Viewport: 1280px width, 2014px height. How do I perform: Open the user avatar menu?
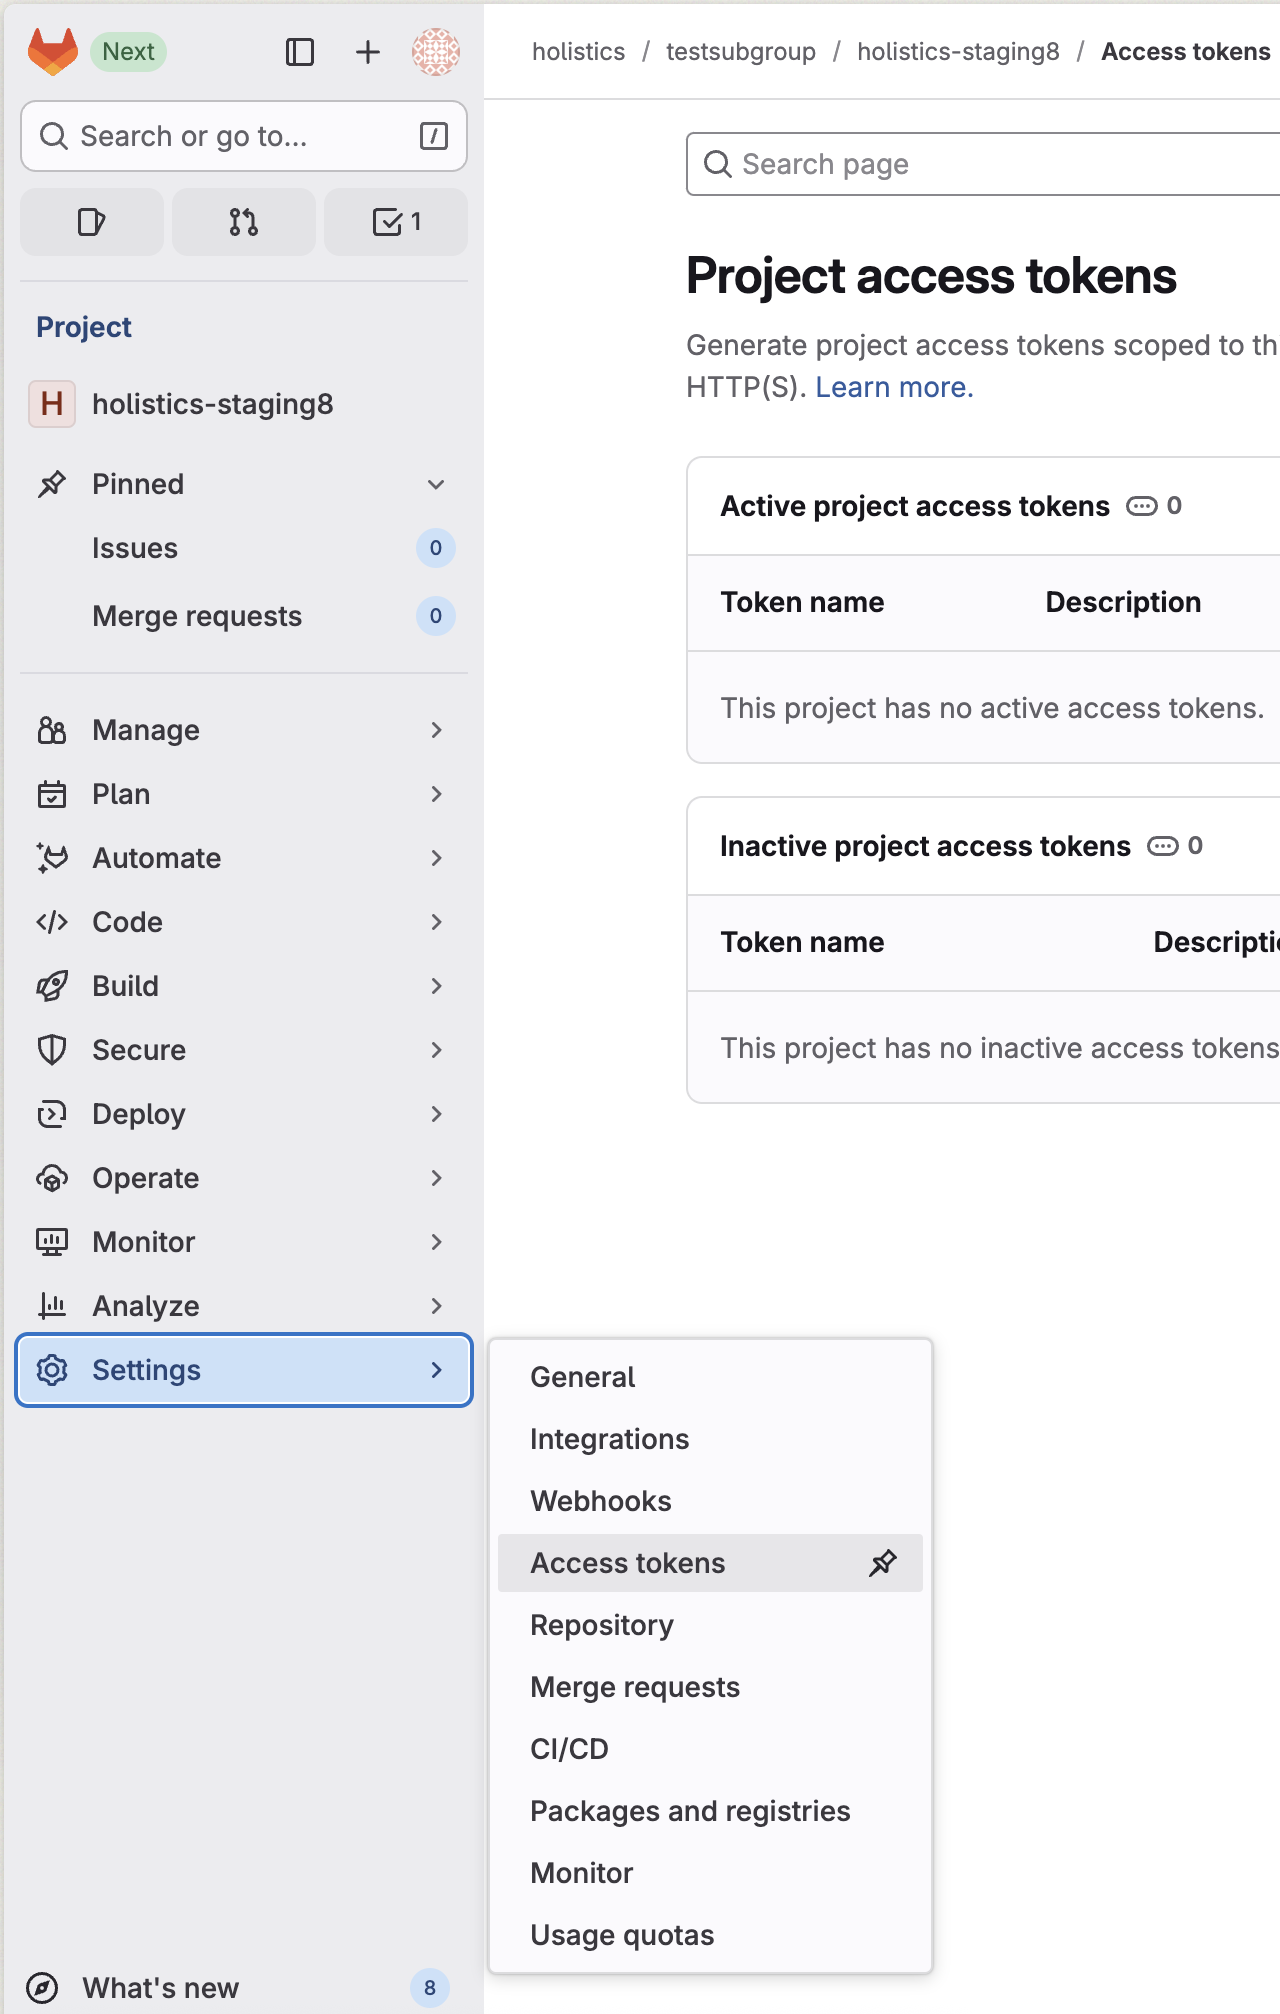435,52
